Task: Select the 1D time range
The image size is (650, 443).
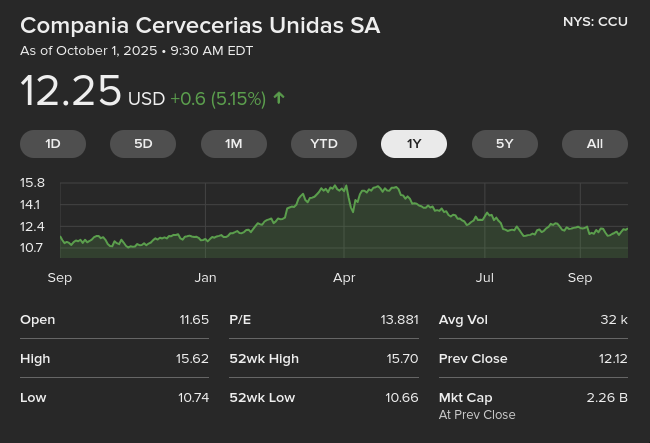Action: pos(53,144)
